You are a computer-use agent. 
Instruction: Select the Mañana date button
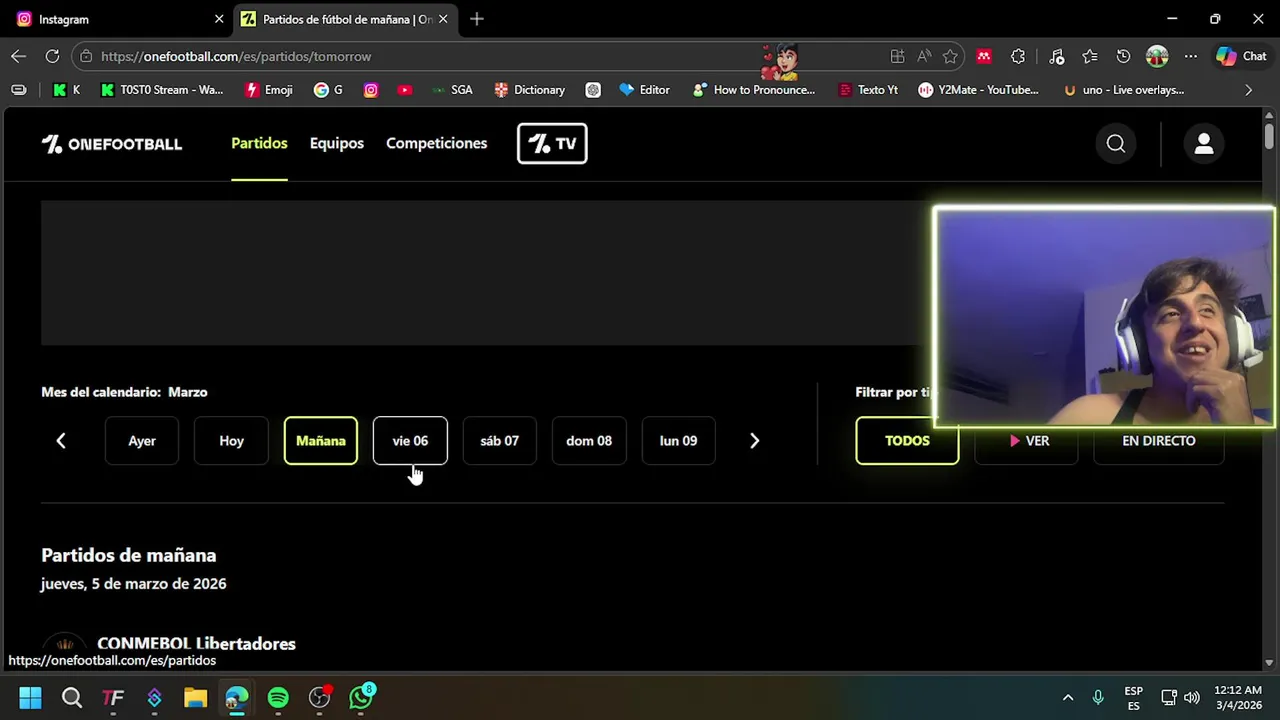[x=321, y=441]
